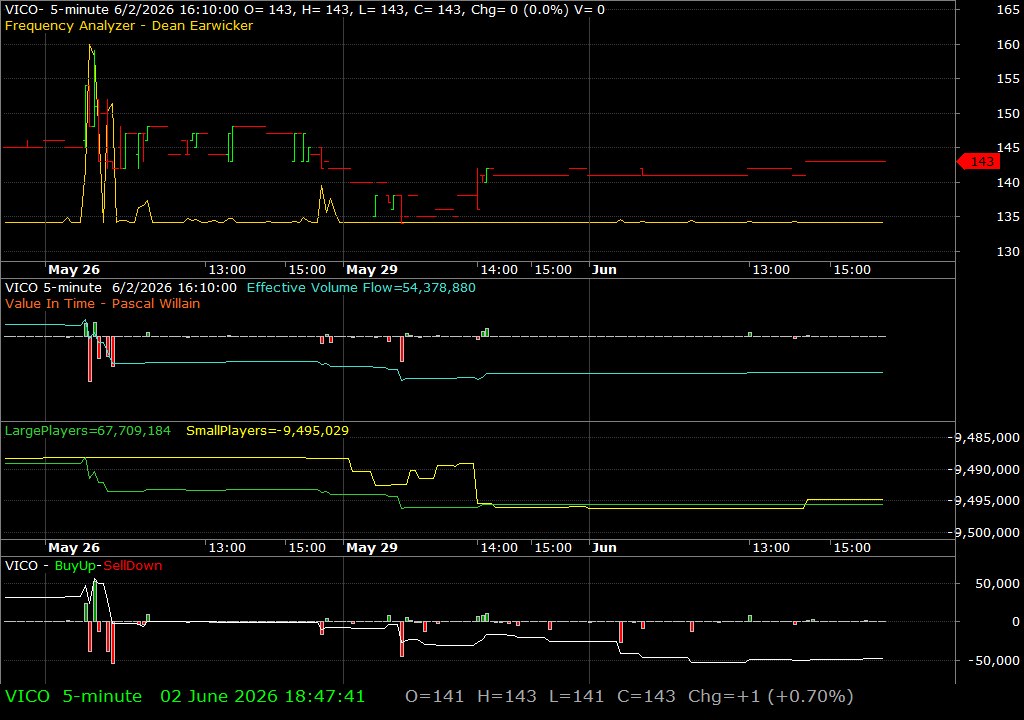Click 'C=143' value in status bar
The width and height of the screenshot is (1024, 720).
(646, 696)
